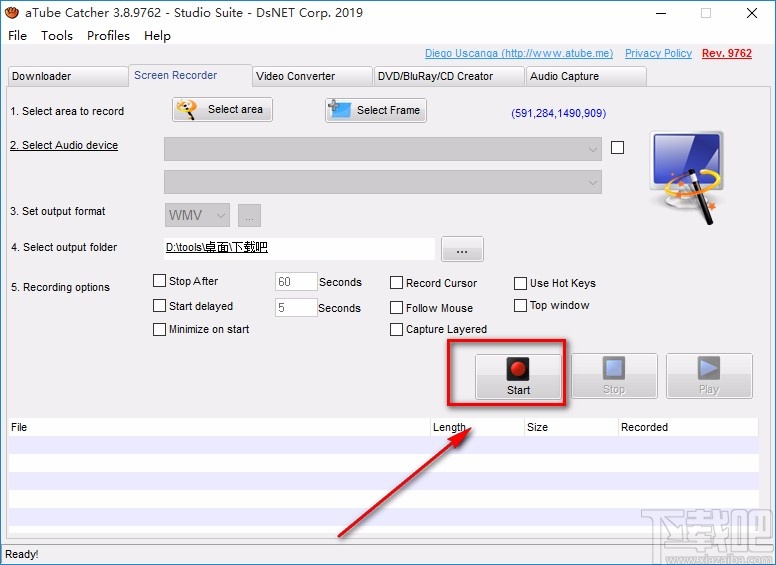Open the Diego Uscanga atube.me link
Viewport: 776px width, 565px height.
(x=519, y=53)
